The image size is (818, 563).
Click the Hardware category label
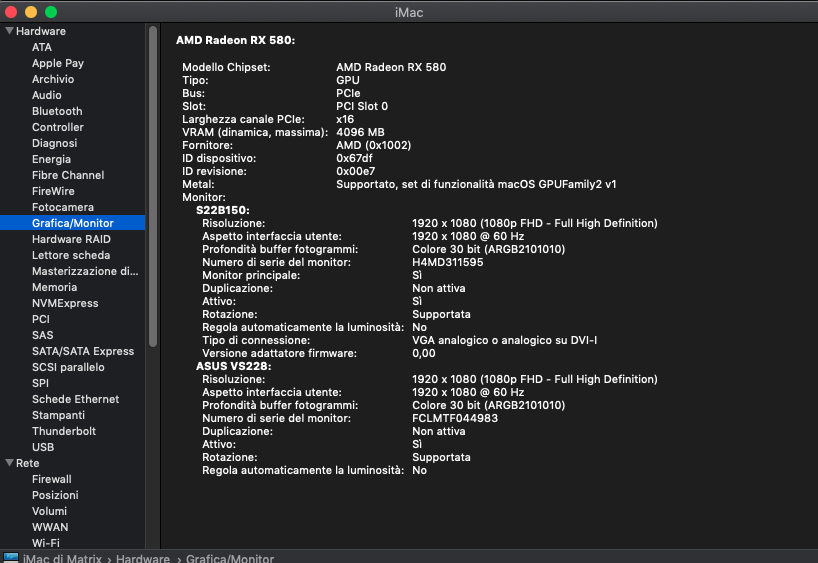(x=41, y=31)
